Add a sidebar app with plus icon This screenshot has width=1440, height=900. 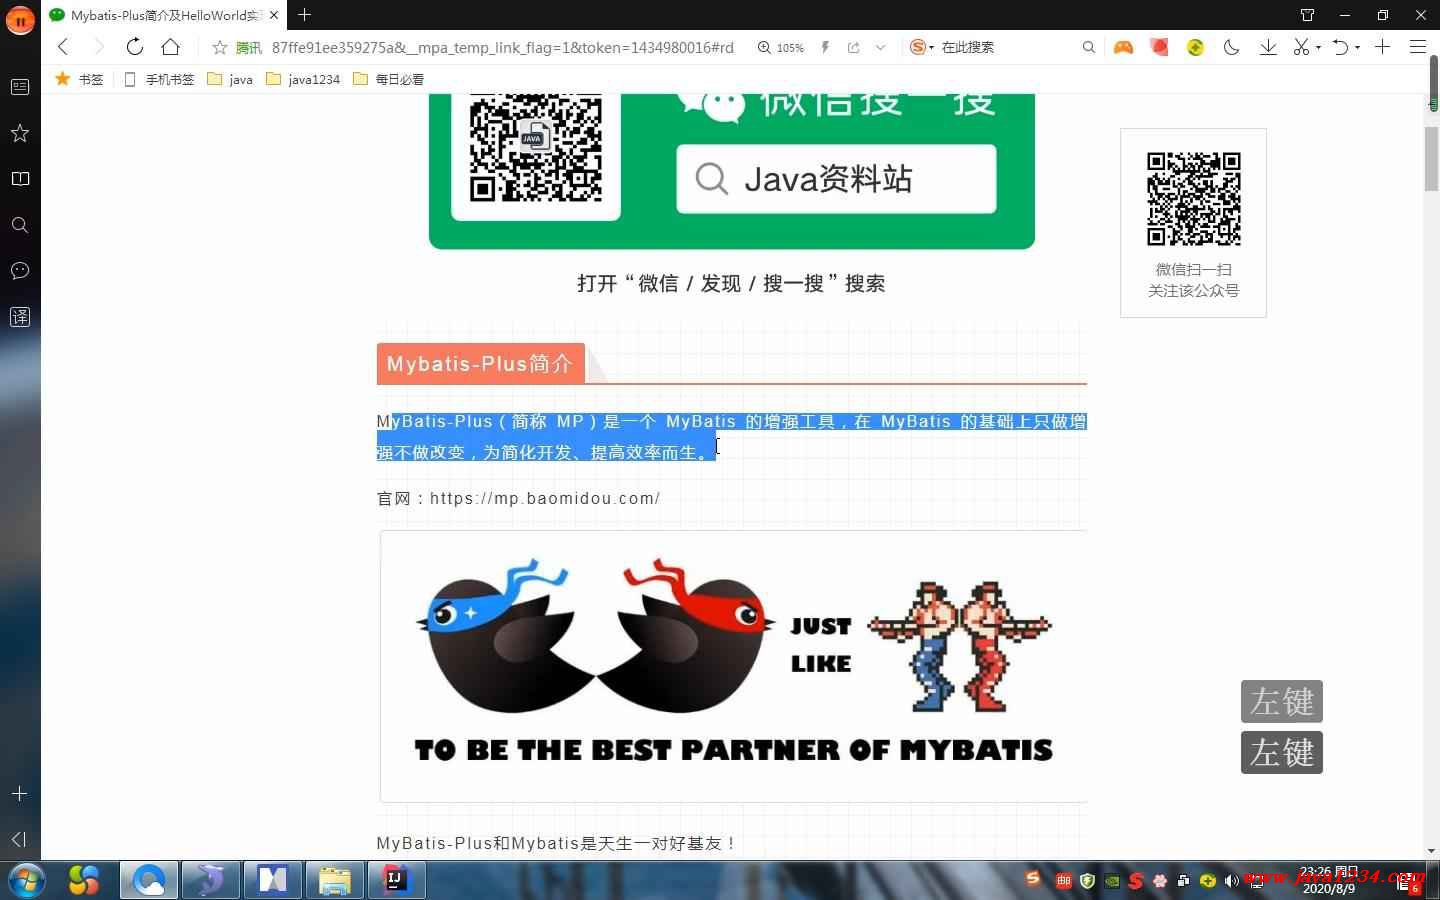click(x=20, y=793)
